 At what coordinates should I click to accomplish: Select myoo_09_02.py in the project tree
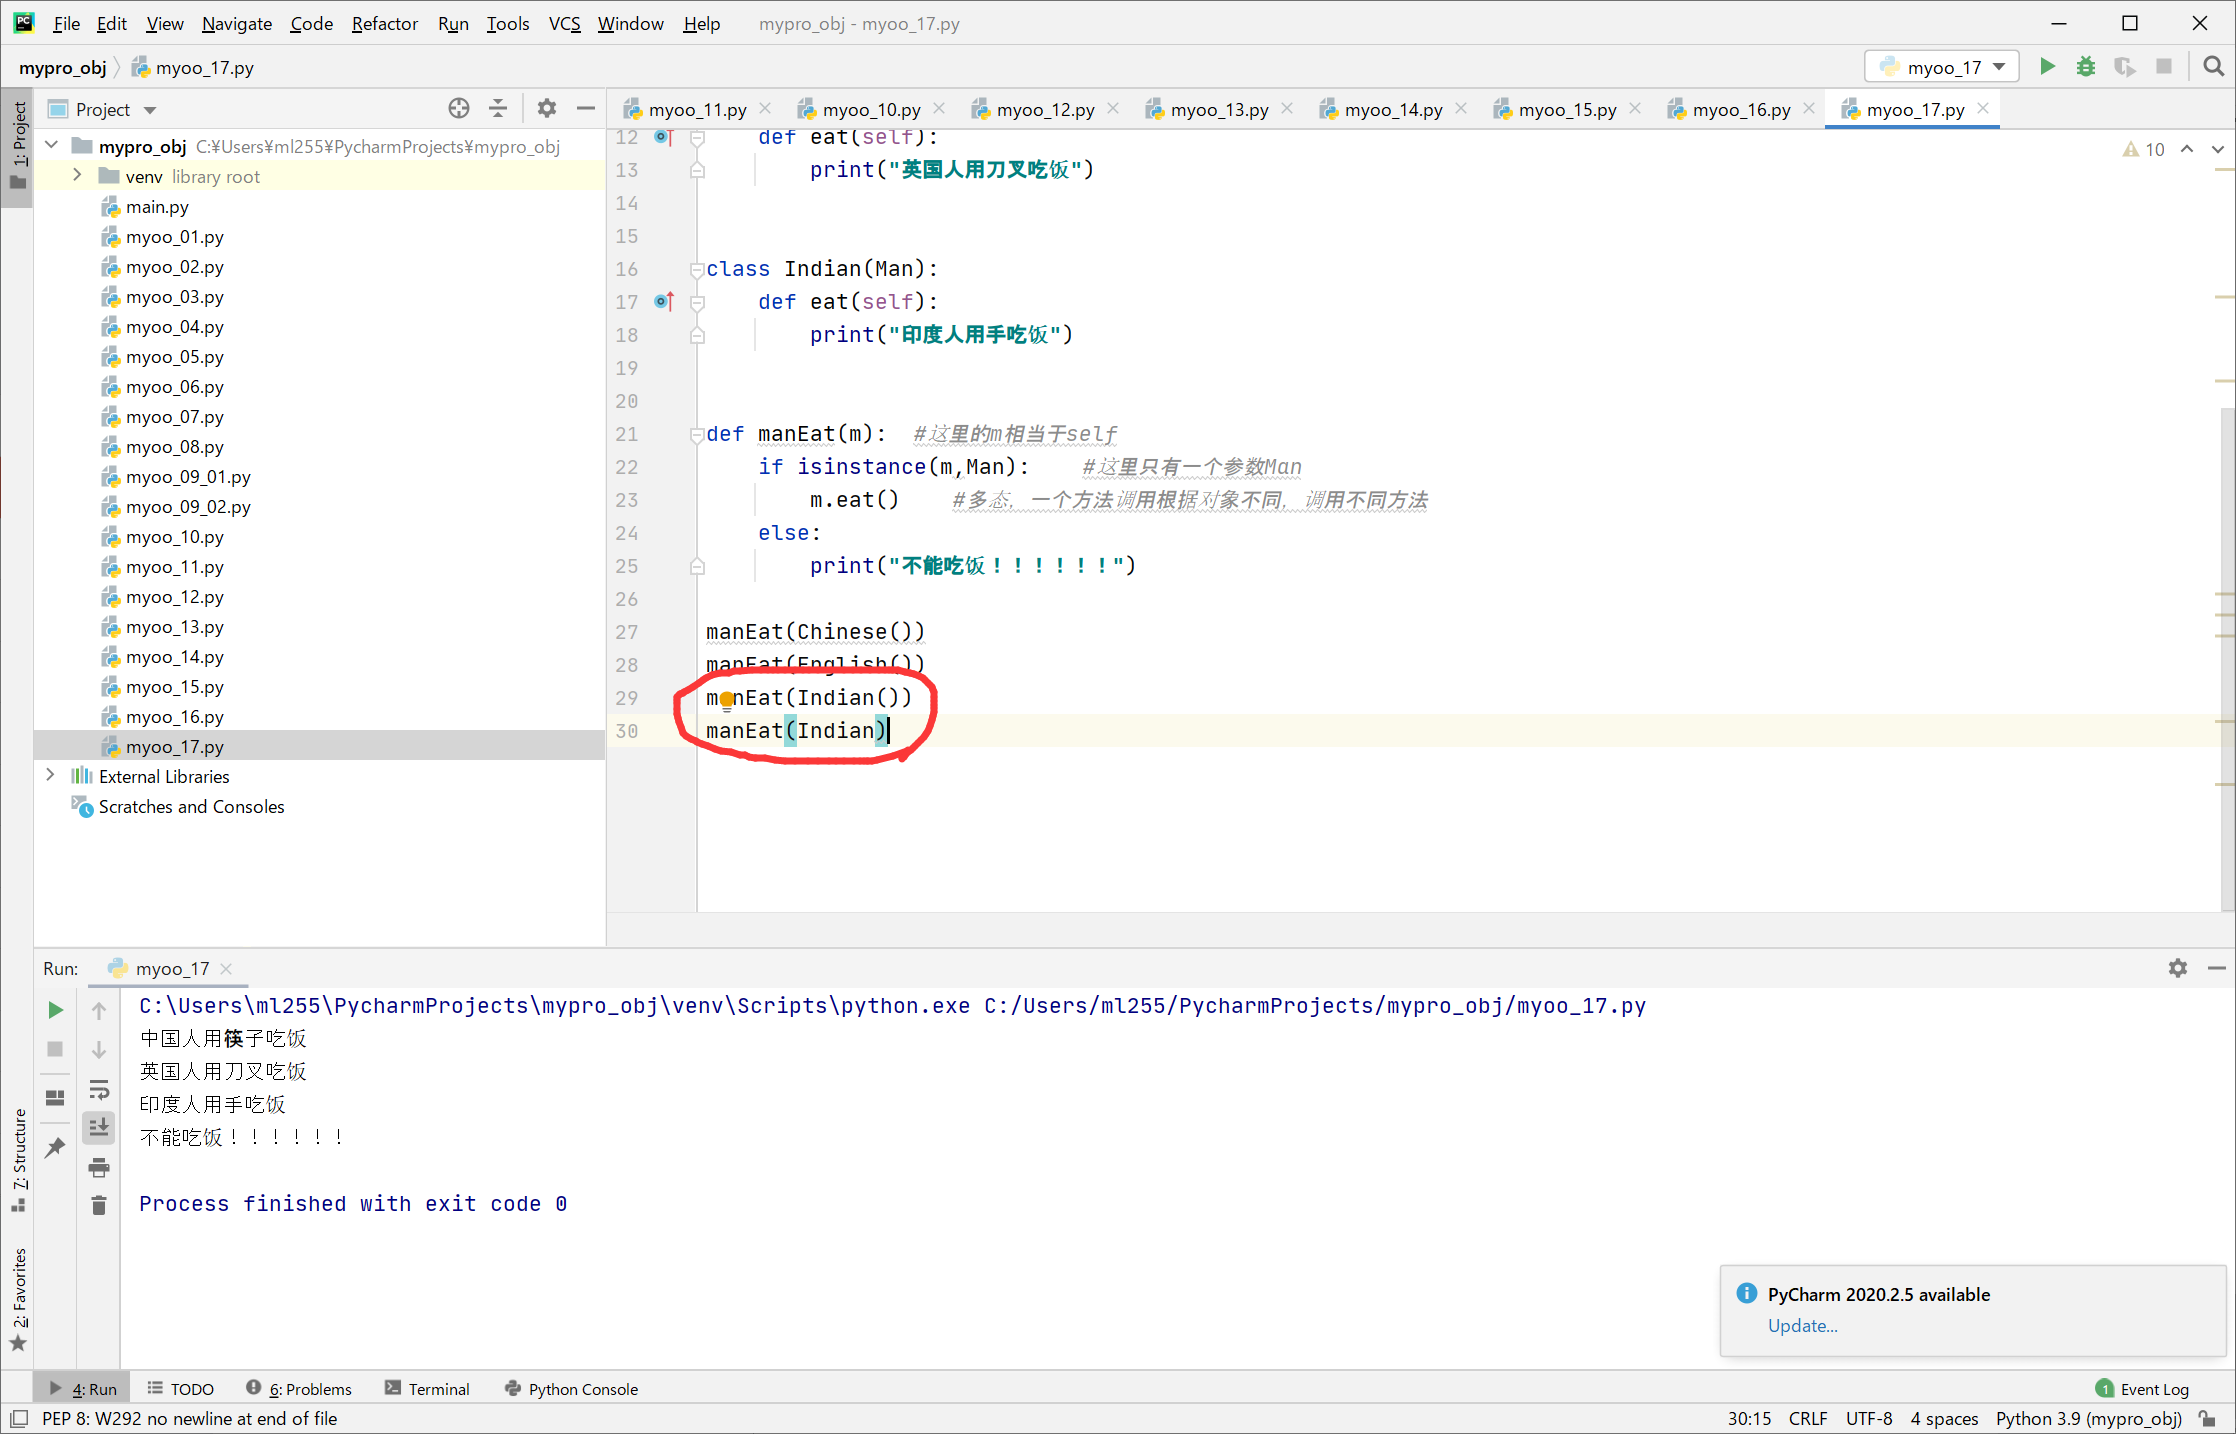[x=188, y=507]
